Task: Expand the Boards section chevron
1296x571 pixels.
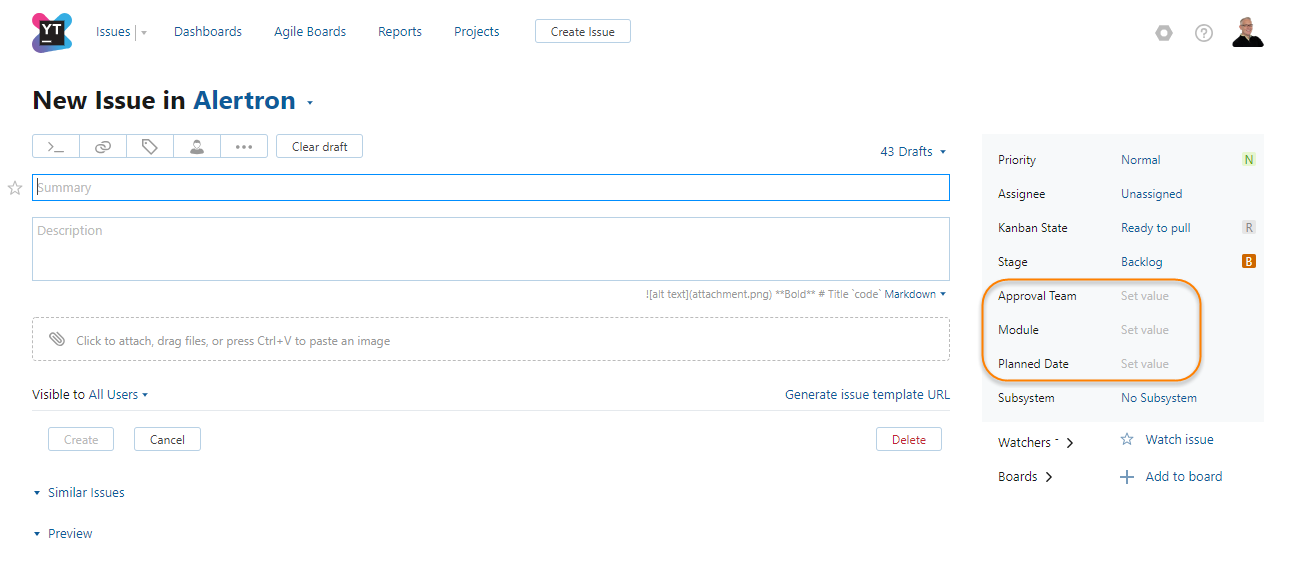Action: pyautogui.click(x=1049, y=477)
